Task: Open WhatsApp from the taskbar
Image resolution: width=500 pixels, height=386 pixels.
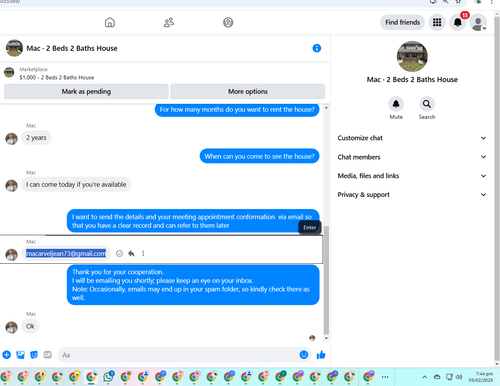Action: (x=108, y=377)
